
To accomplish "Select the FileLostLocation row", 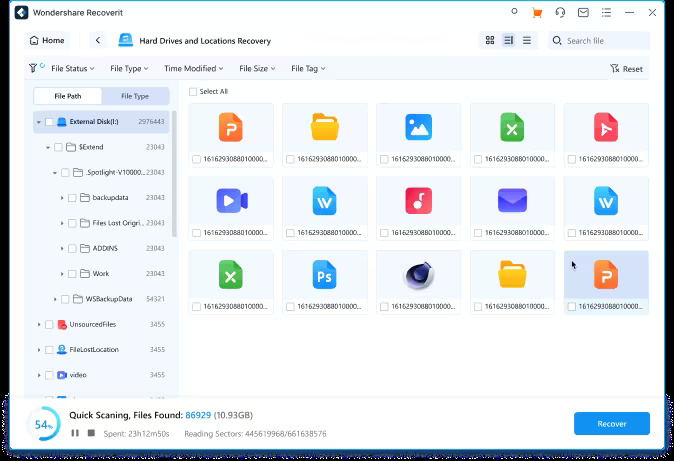I will (x=101, y=350).
